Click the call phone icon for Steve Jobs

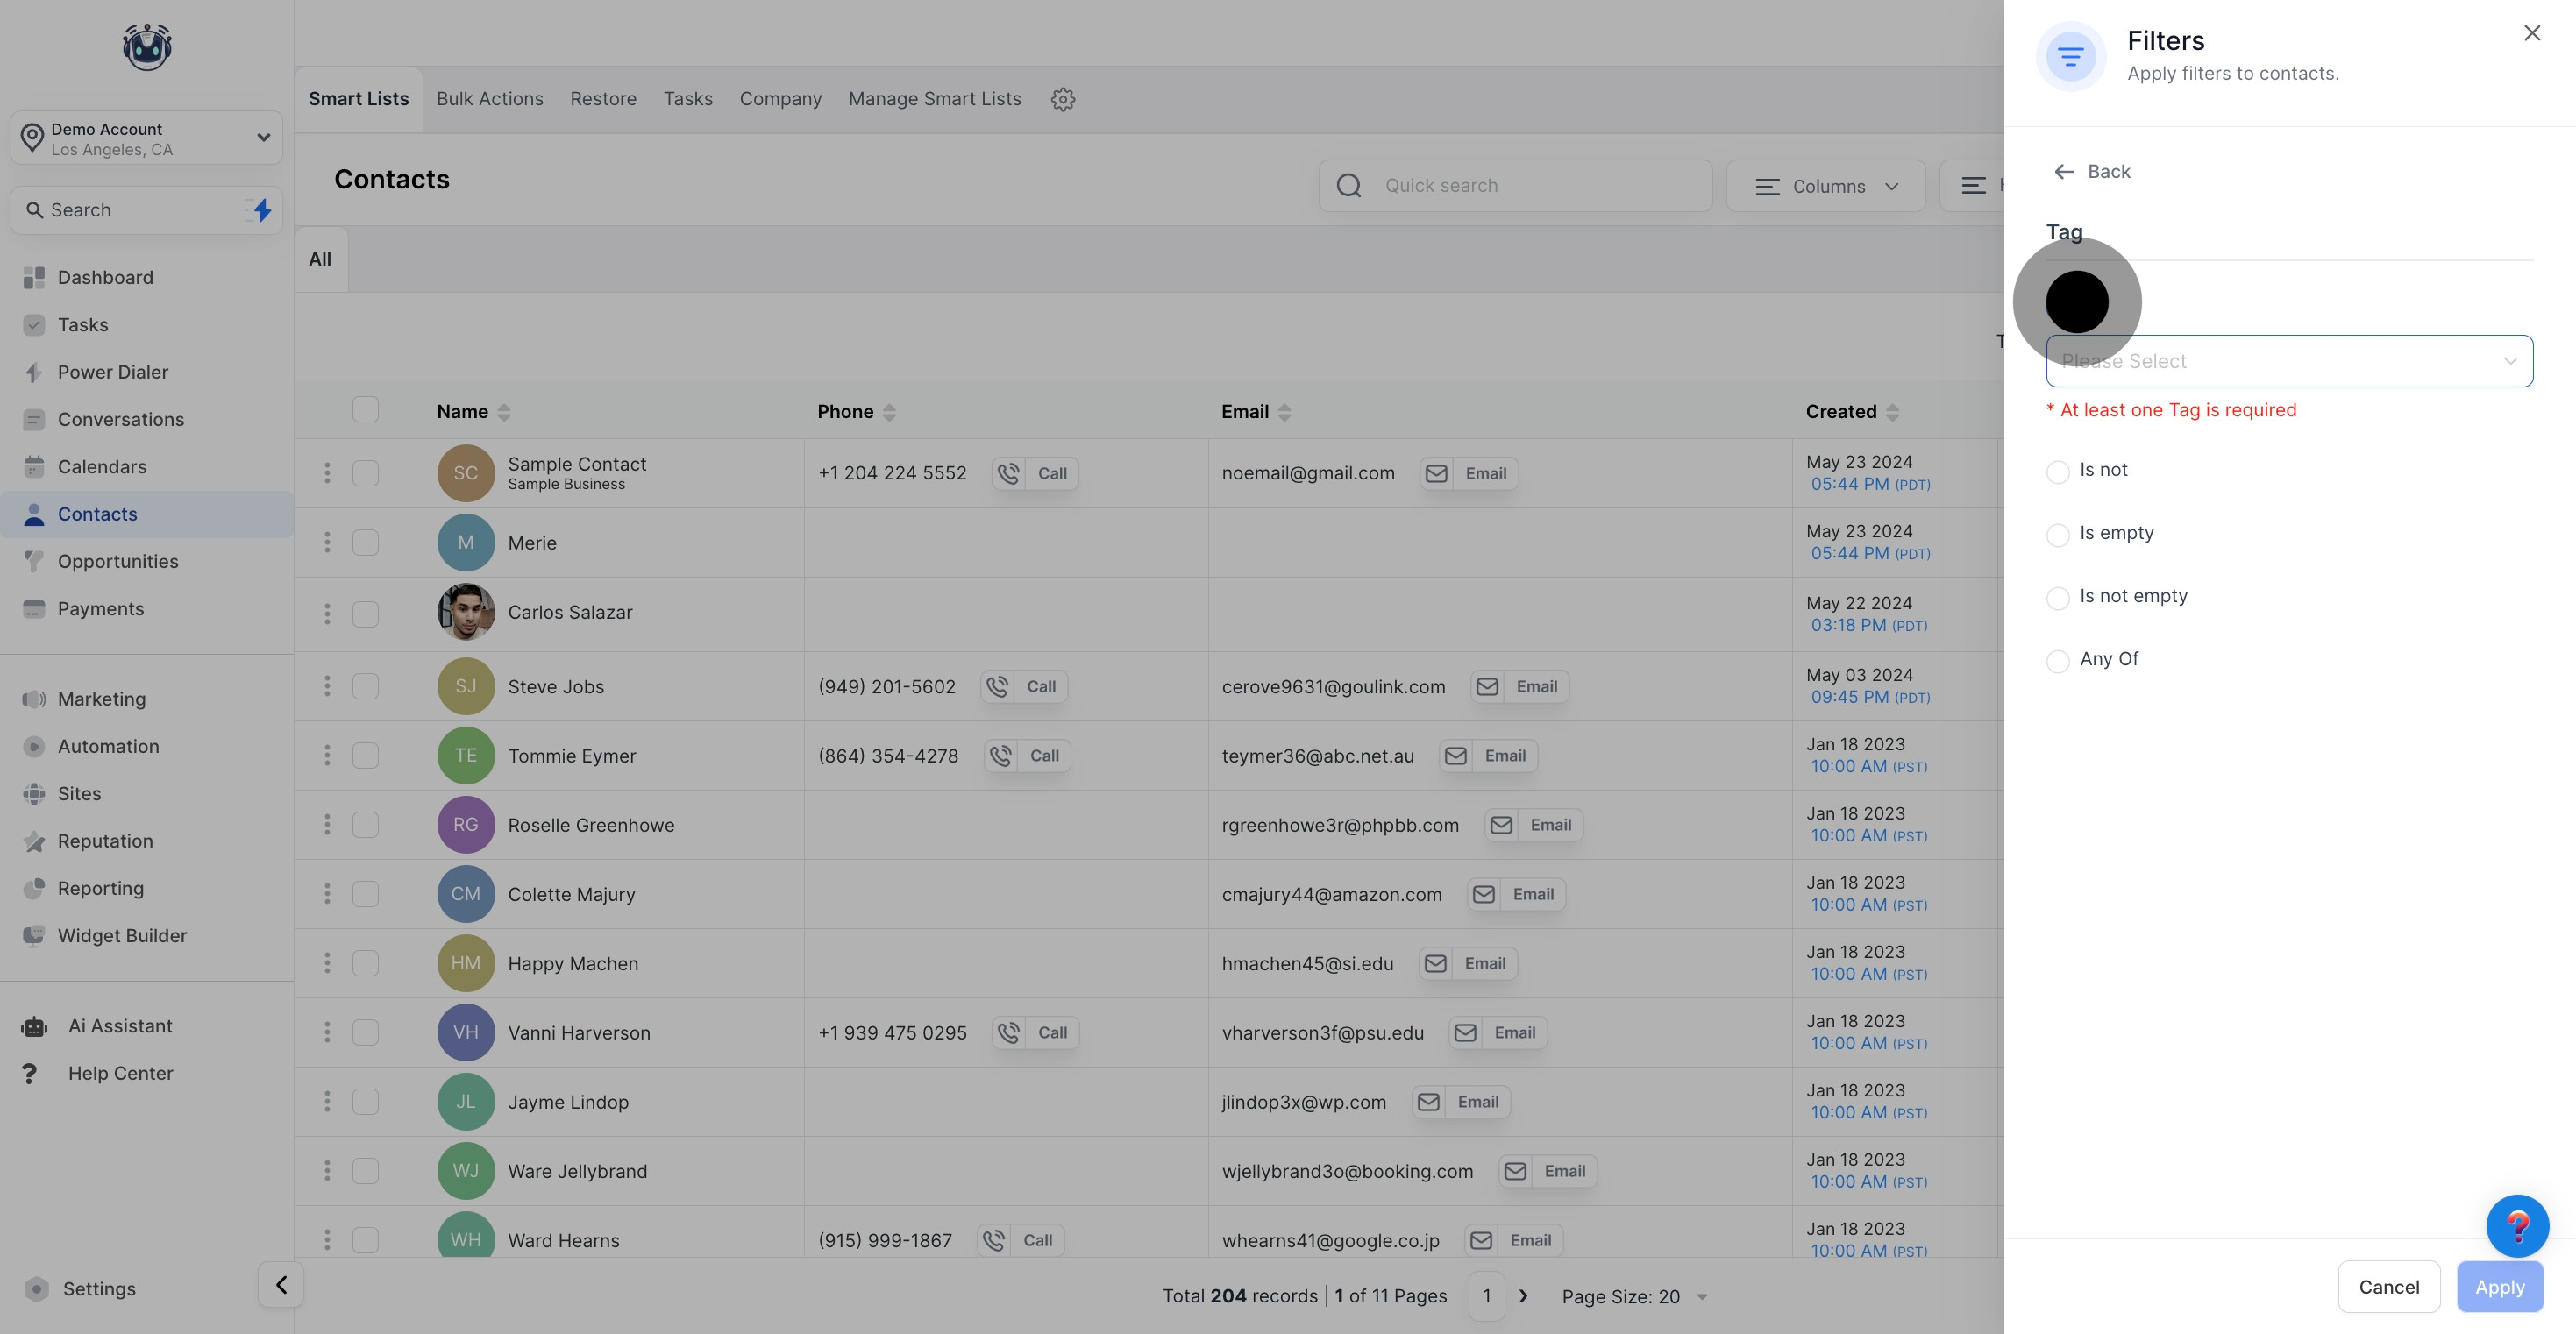tap(997, 686)
